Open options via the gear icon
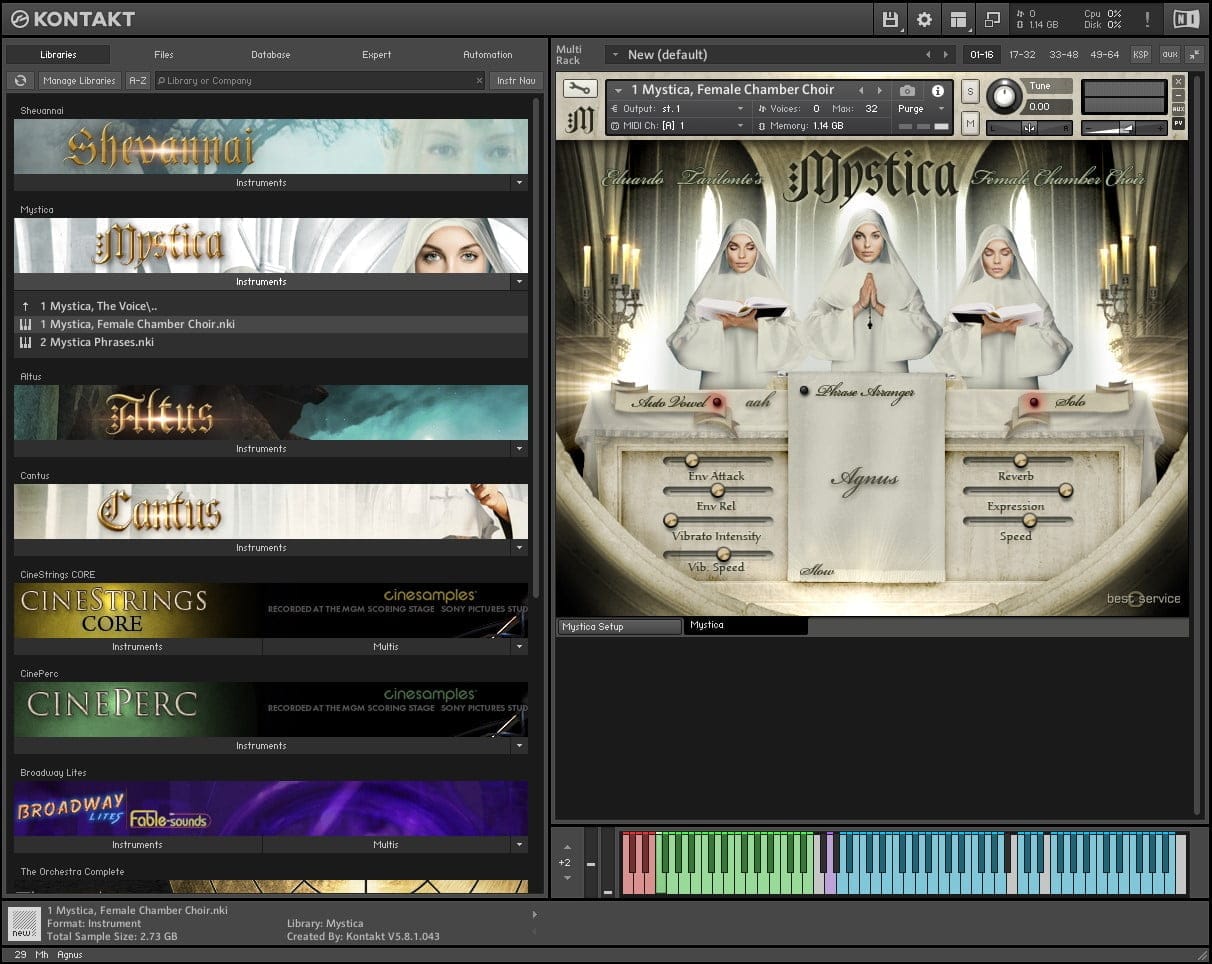1212x964 pixels. [x=924, y=19]
